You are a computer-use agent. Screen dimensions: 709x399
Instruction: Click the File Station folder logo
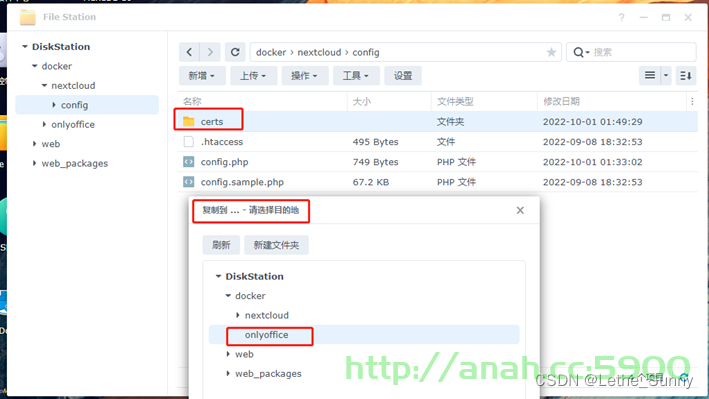pyautogui.click(x=28, y=17)
